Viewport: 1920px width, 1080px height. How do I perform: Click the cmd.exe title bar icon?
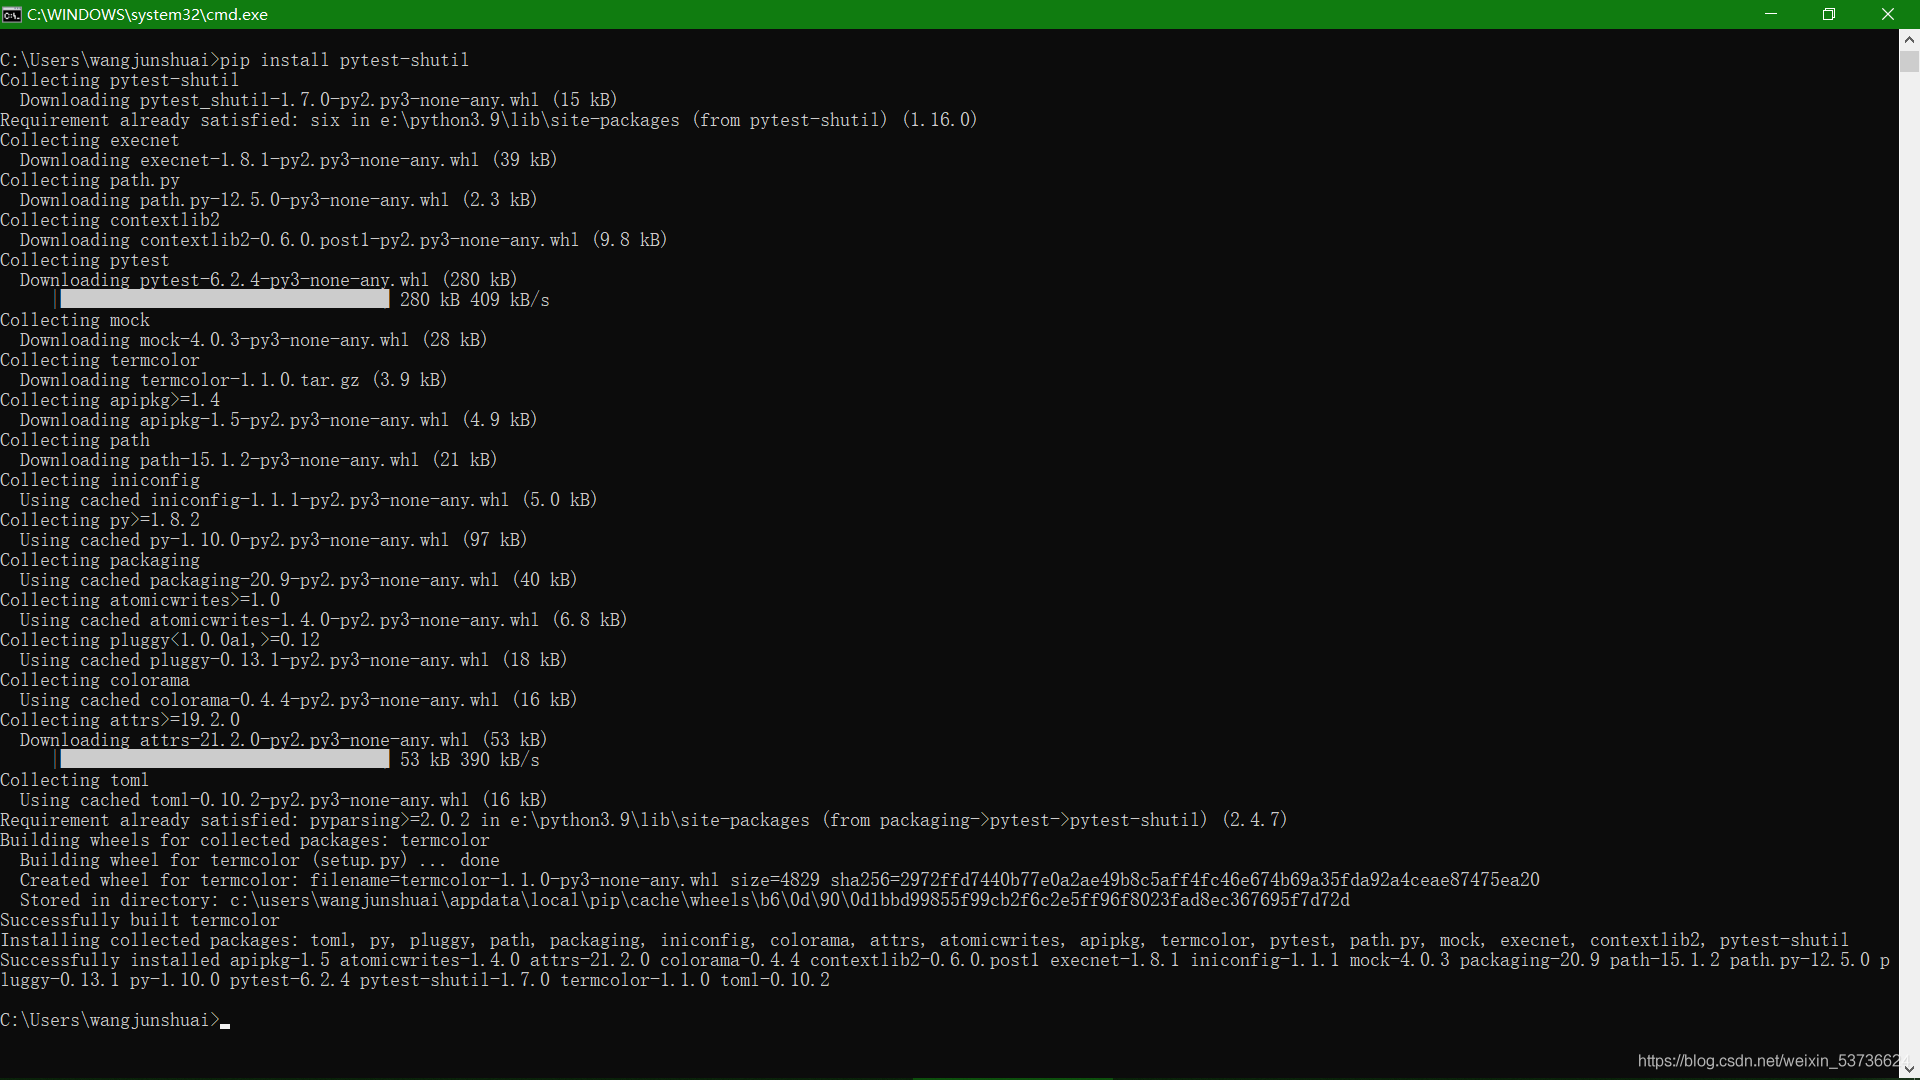coord(12,13)
